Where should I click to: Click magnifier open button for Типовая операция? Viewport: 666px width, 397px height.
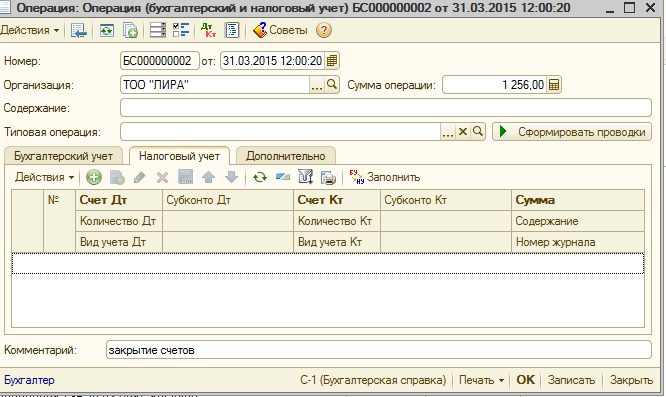478,132
